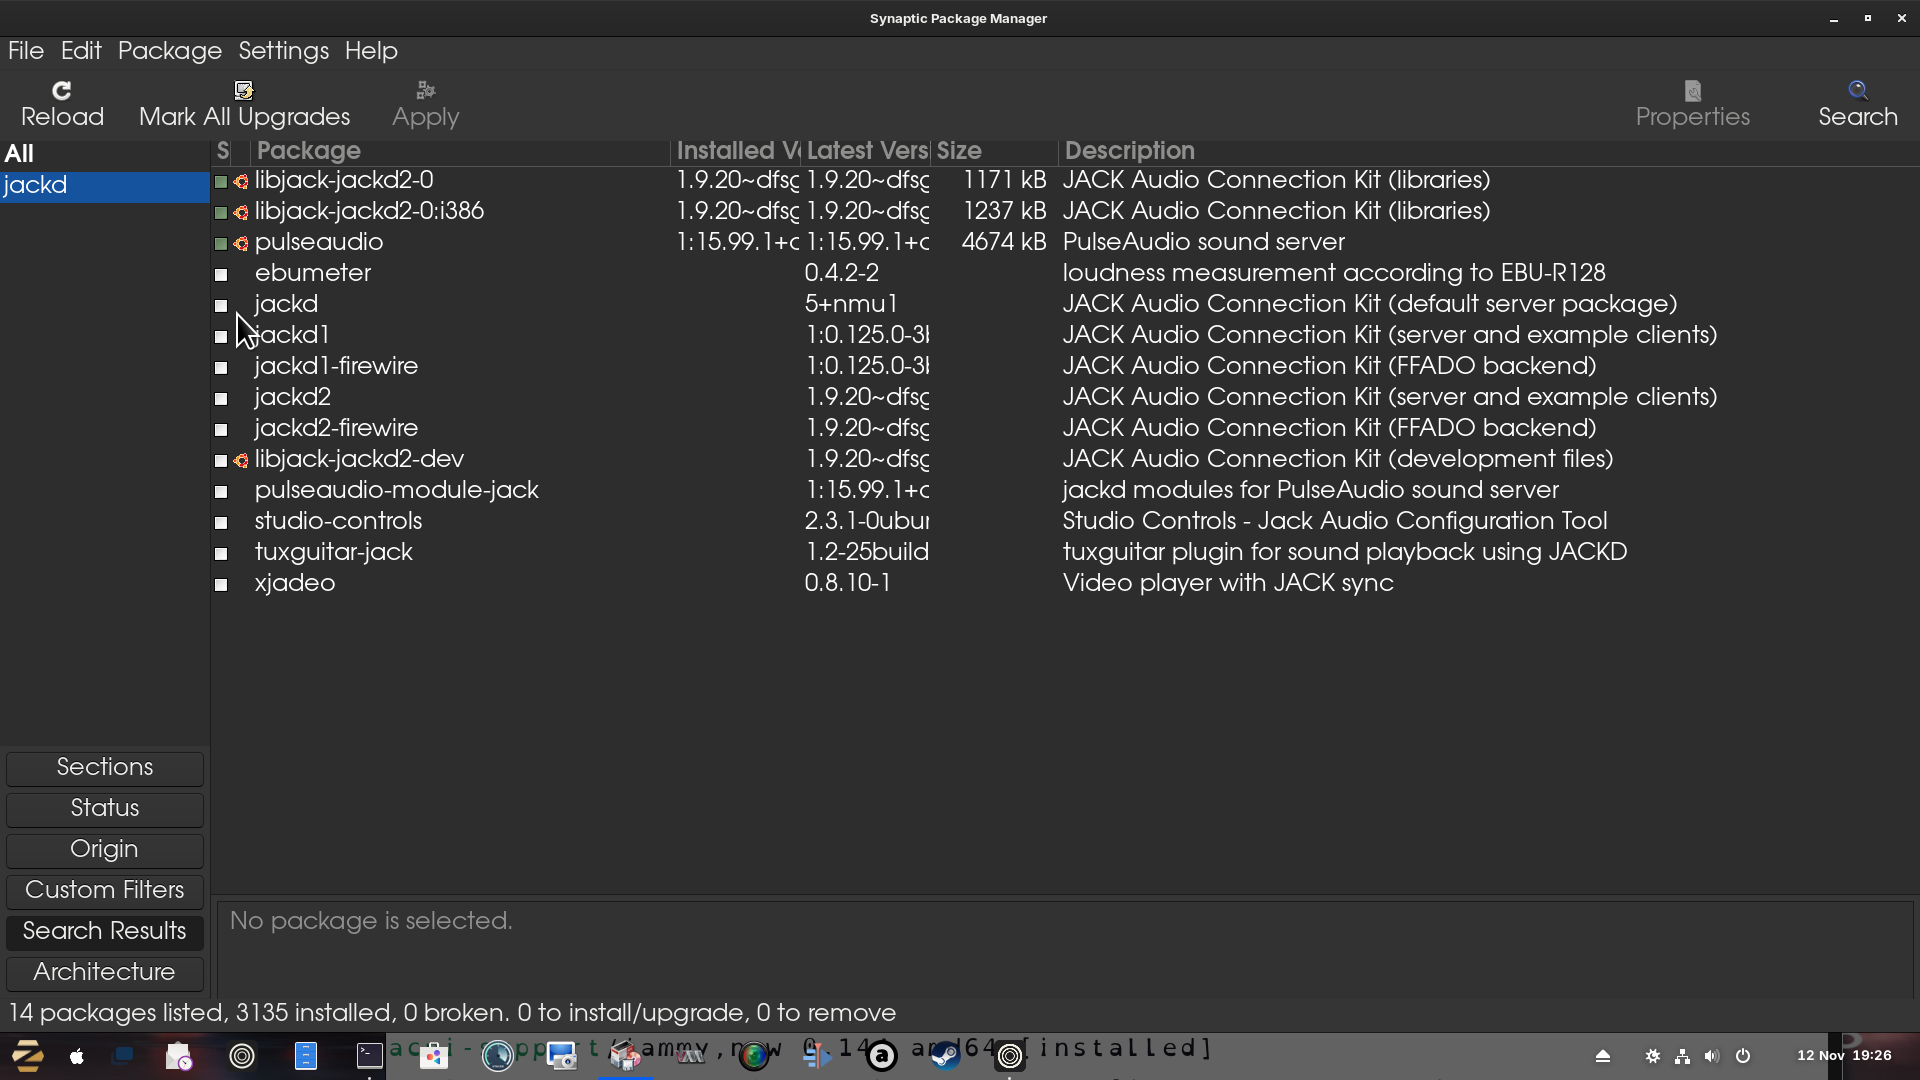The image size is (1920, 1080).
Task: Click the Custom Filters button
Action: [x=105, y=890]
